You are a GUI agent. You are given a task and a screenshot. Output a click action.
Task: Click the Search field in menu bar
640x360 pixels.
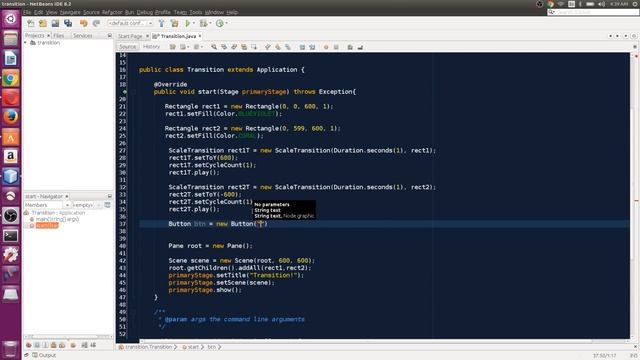[593, 12]
